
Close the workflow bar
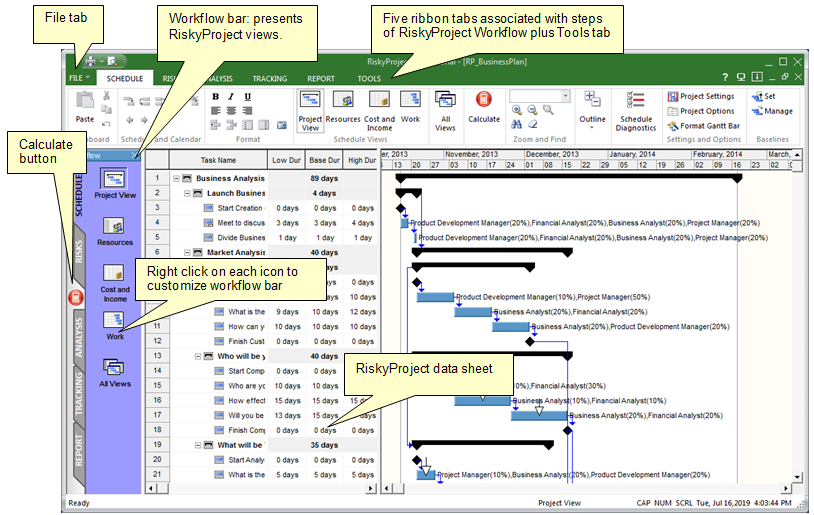tap(134, 155)
